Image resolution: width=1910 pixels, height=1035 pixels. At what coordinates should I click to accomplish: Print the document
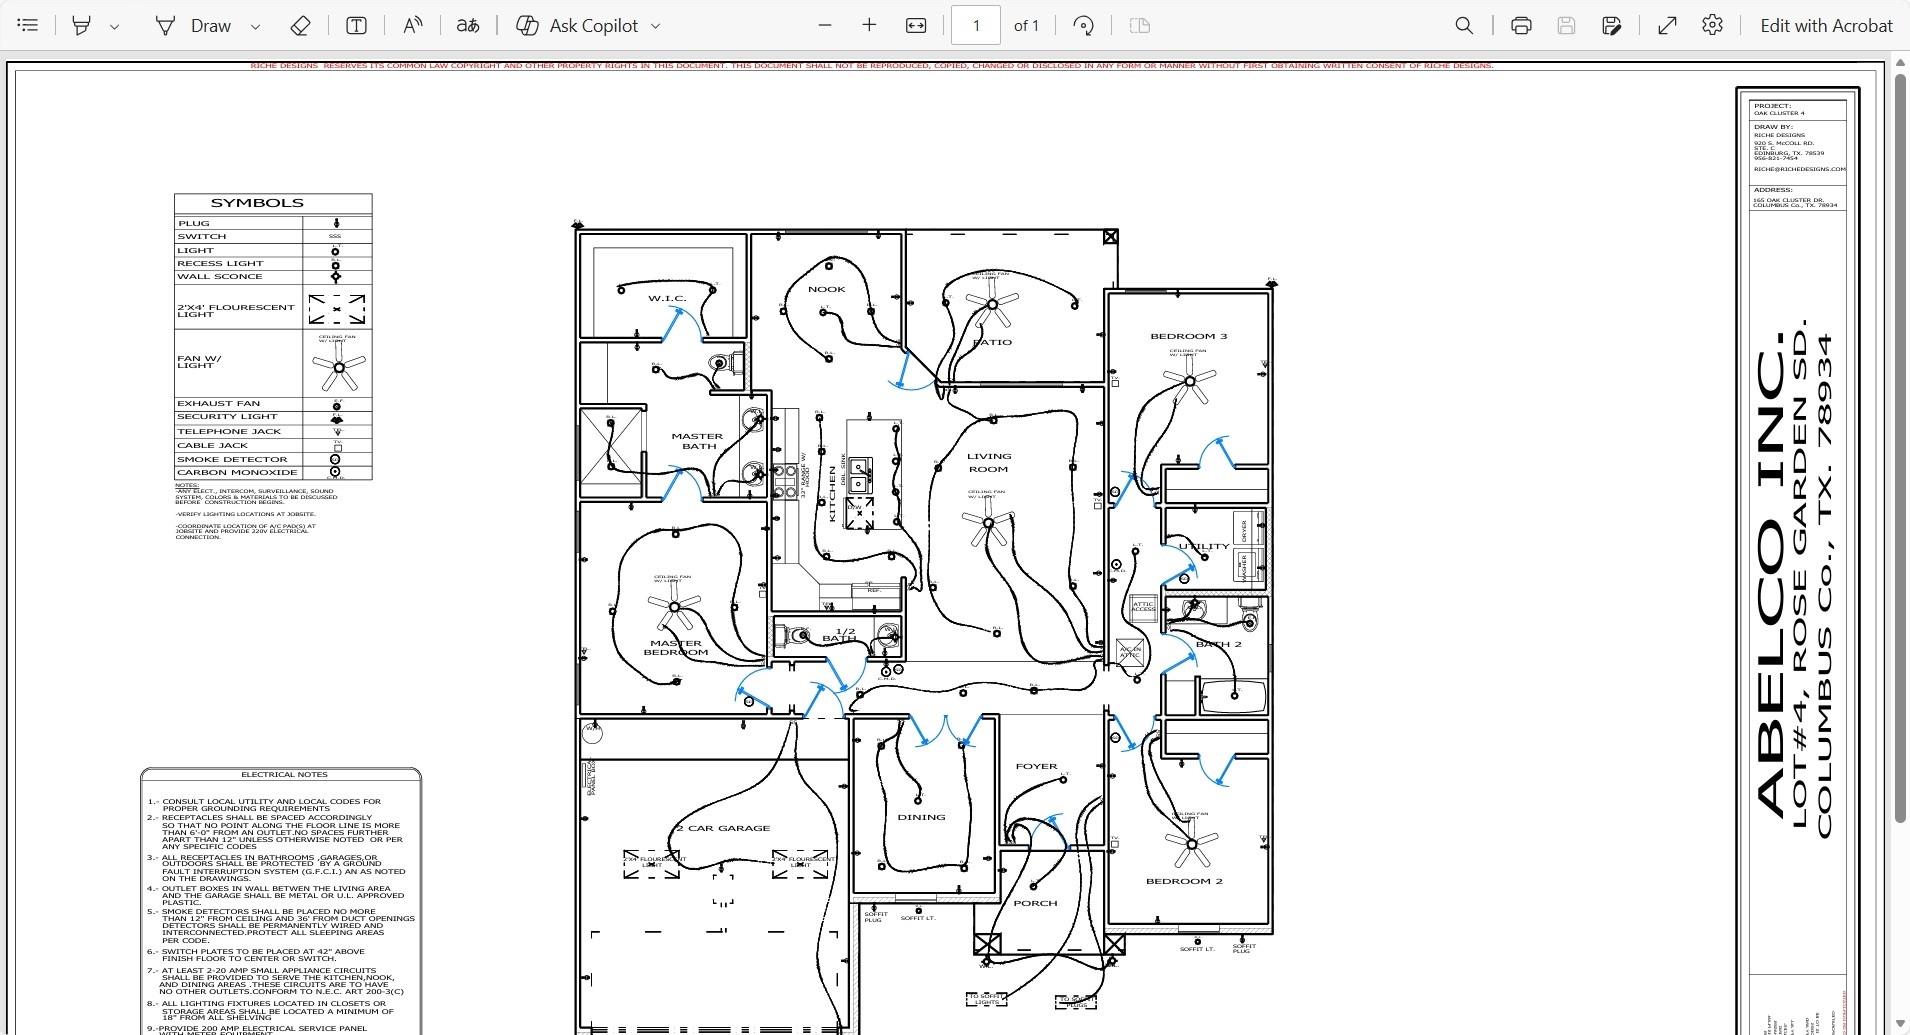[1521, 26]
